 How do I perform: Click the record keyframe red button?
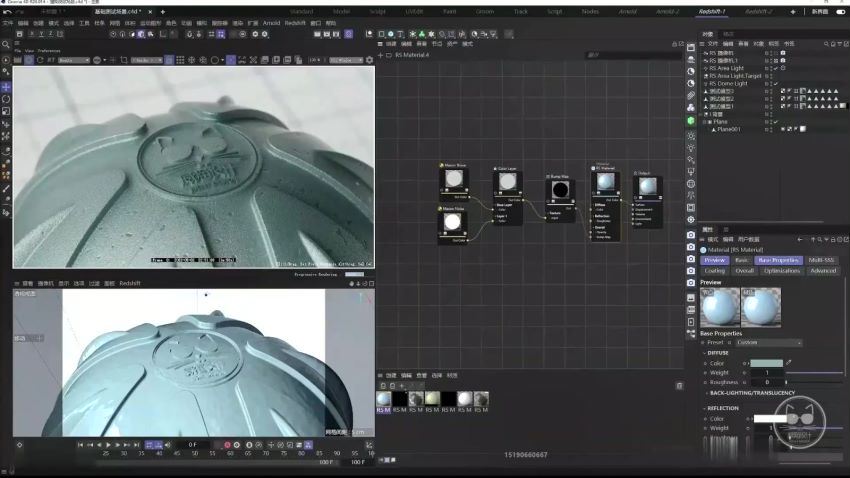[227, 445]
